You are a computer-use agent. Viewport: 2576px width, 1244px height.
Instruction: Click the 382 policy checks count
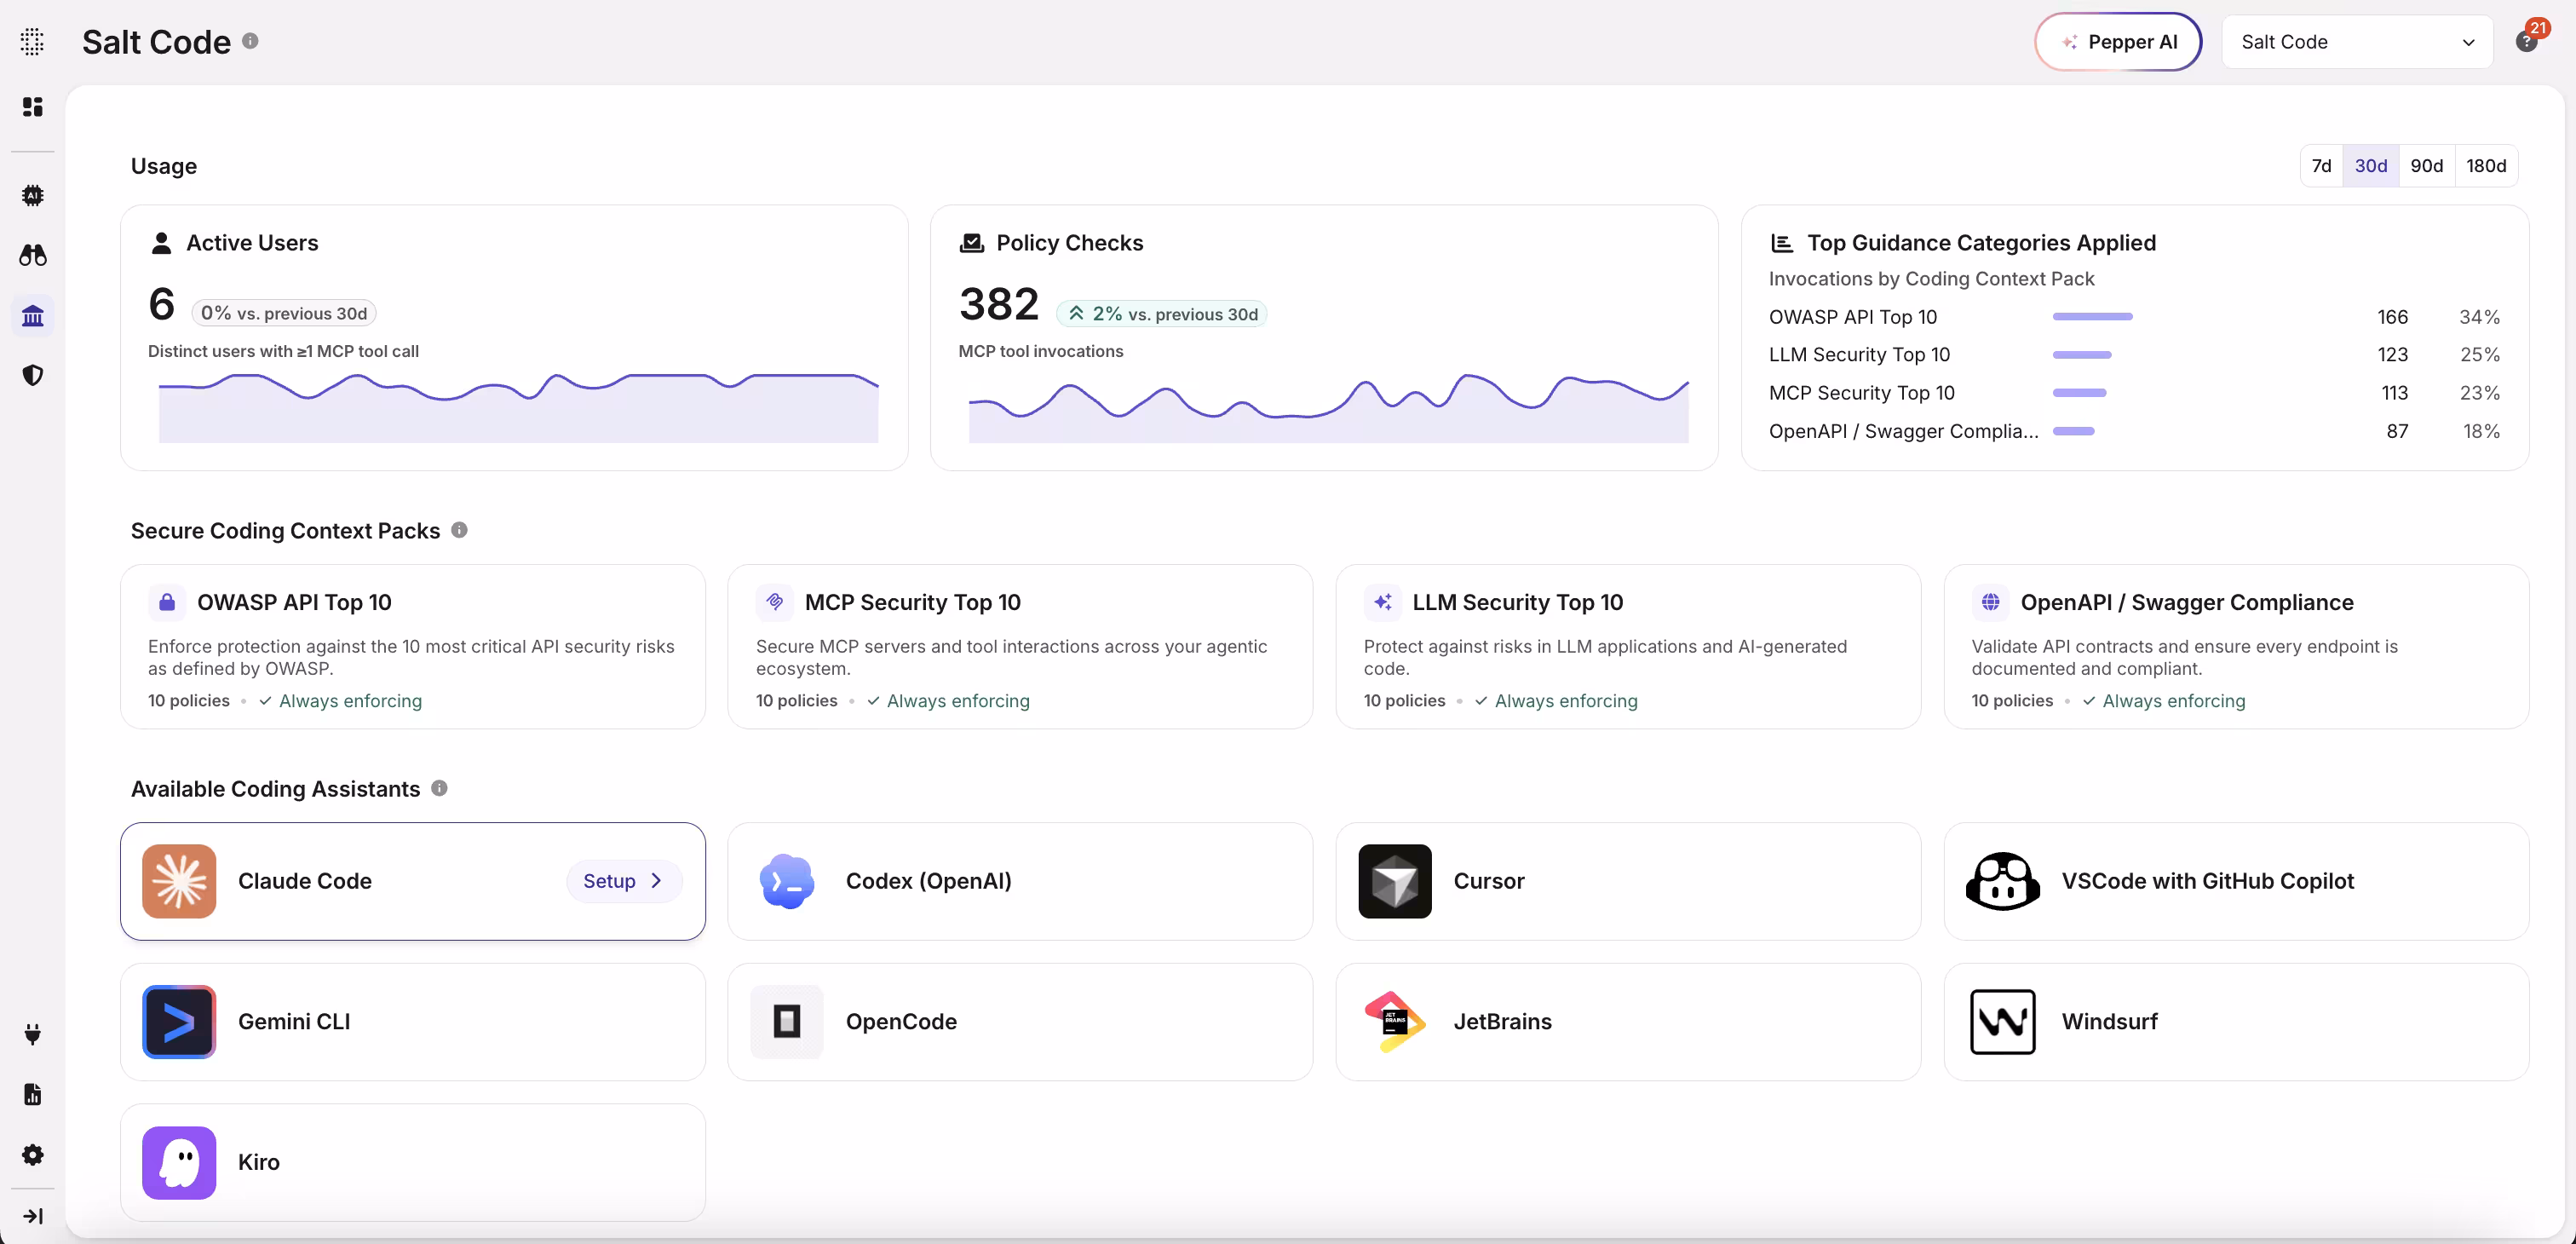(x=999, y=304)
